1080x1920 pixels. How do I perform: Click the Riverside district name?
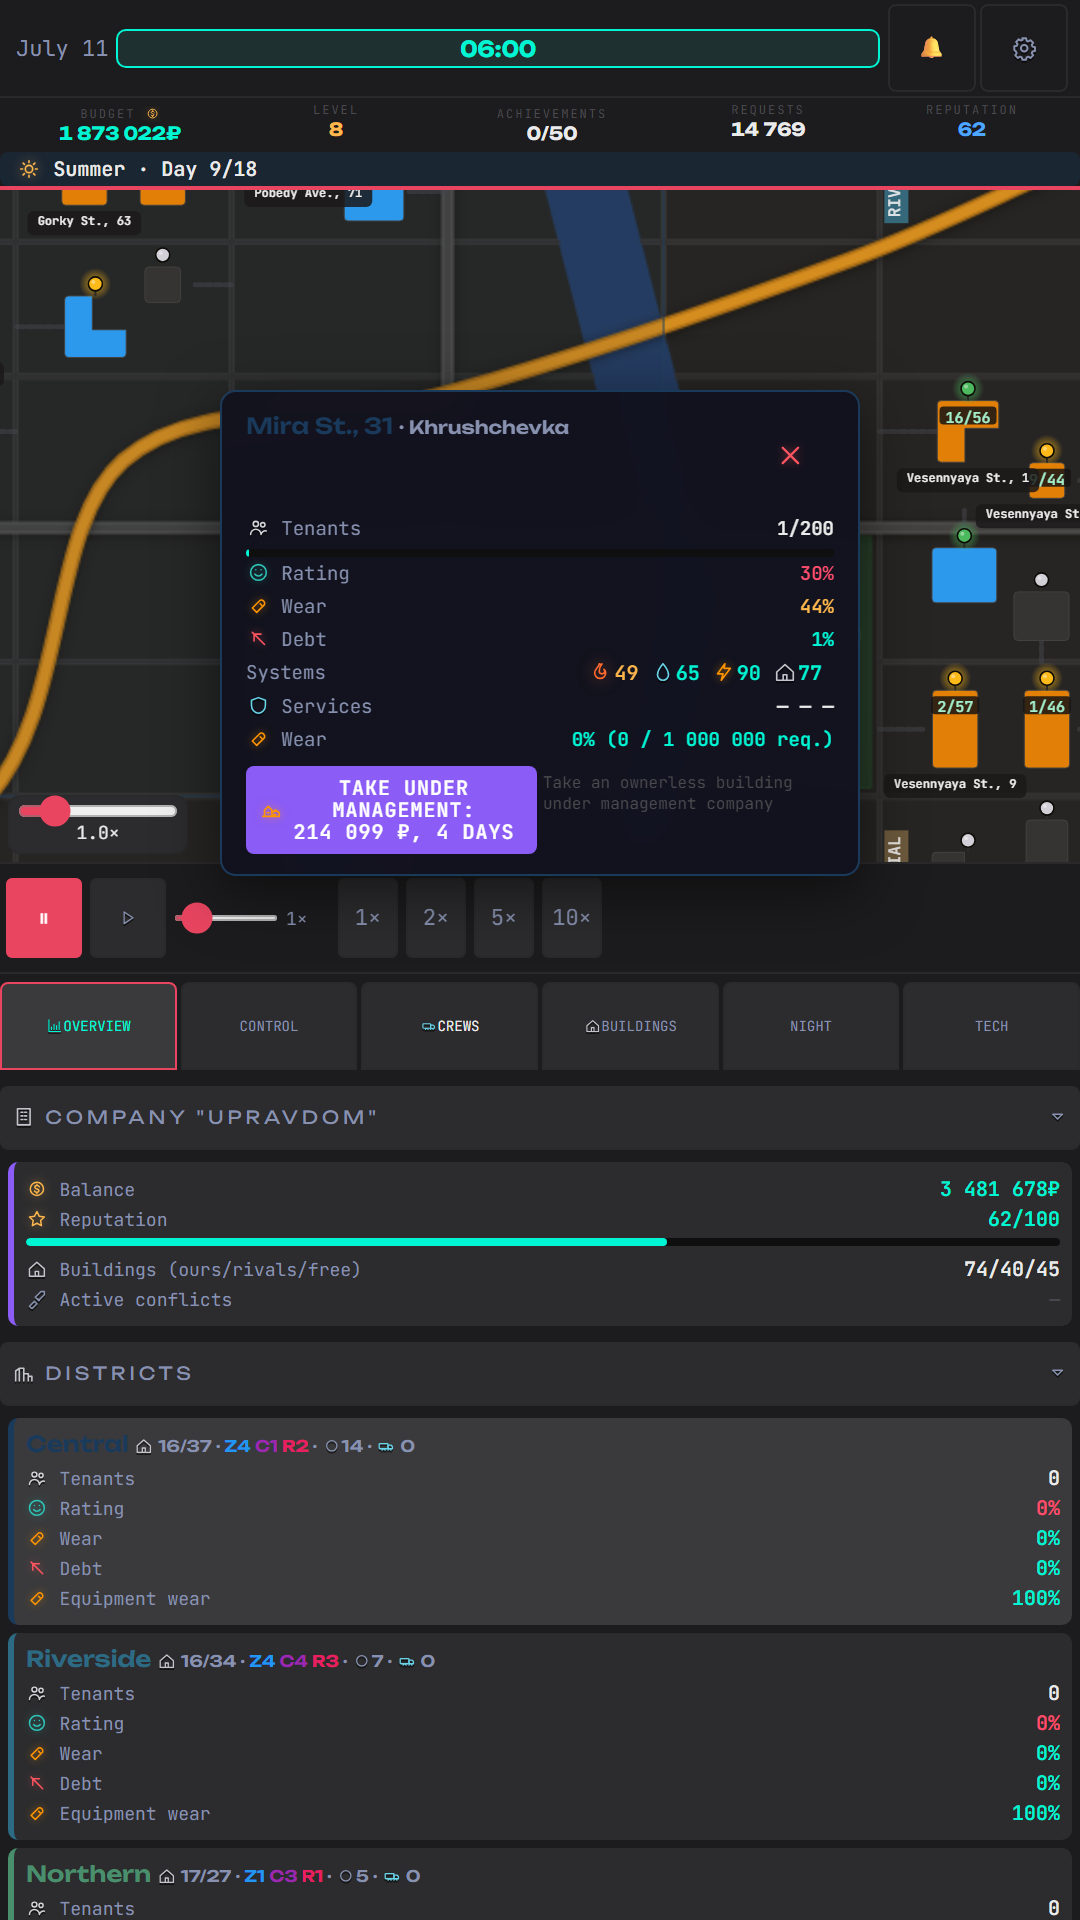89,1659
